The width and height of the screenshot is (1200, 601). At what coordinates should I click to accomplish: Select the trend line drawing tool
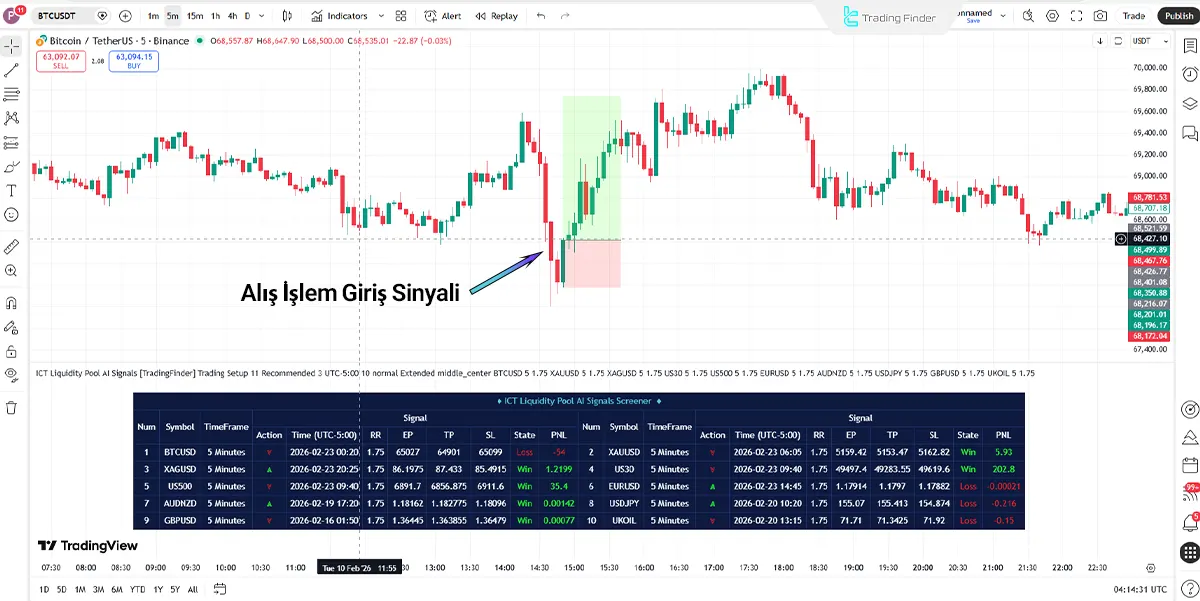(x=12, y=70)
